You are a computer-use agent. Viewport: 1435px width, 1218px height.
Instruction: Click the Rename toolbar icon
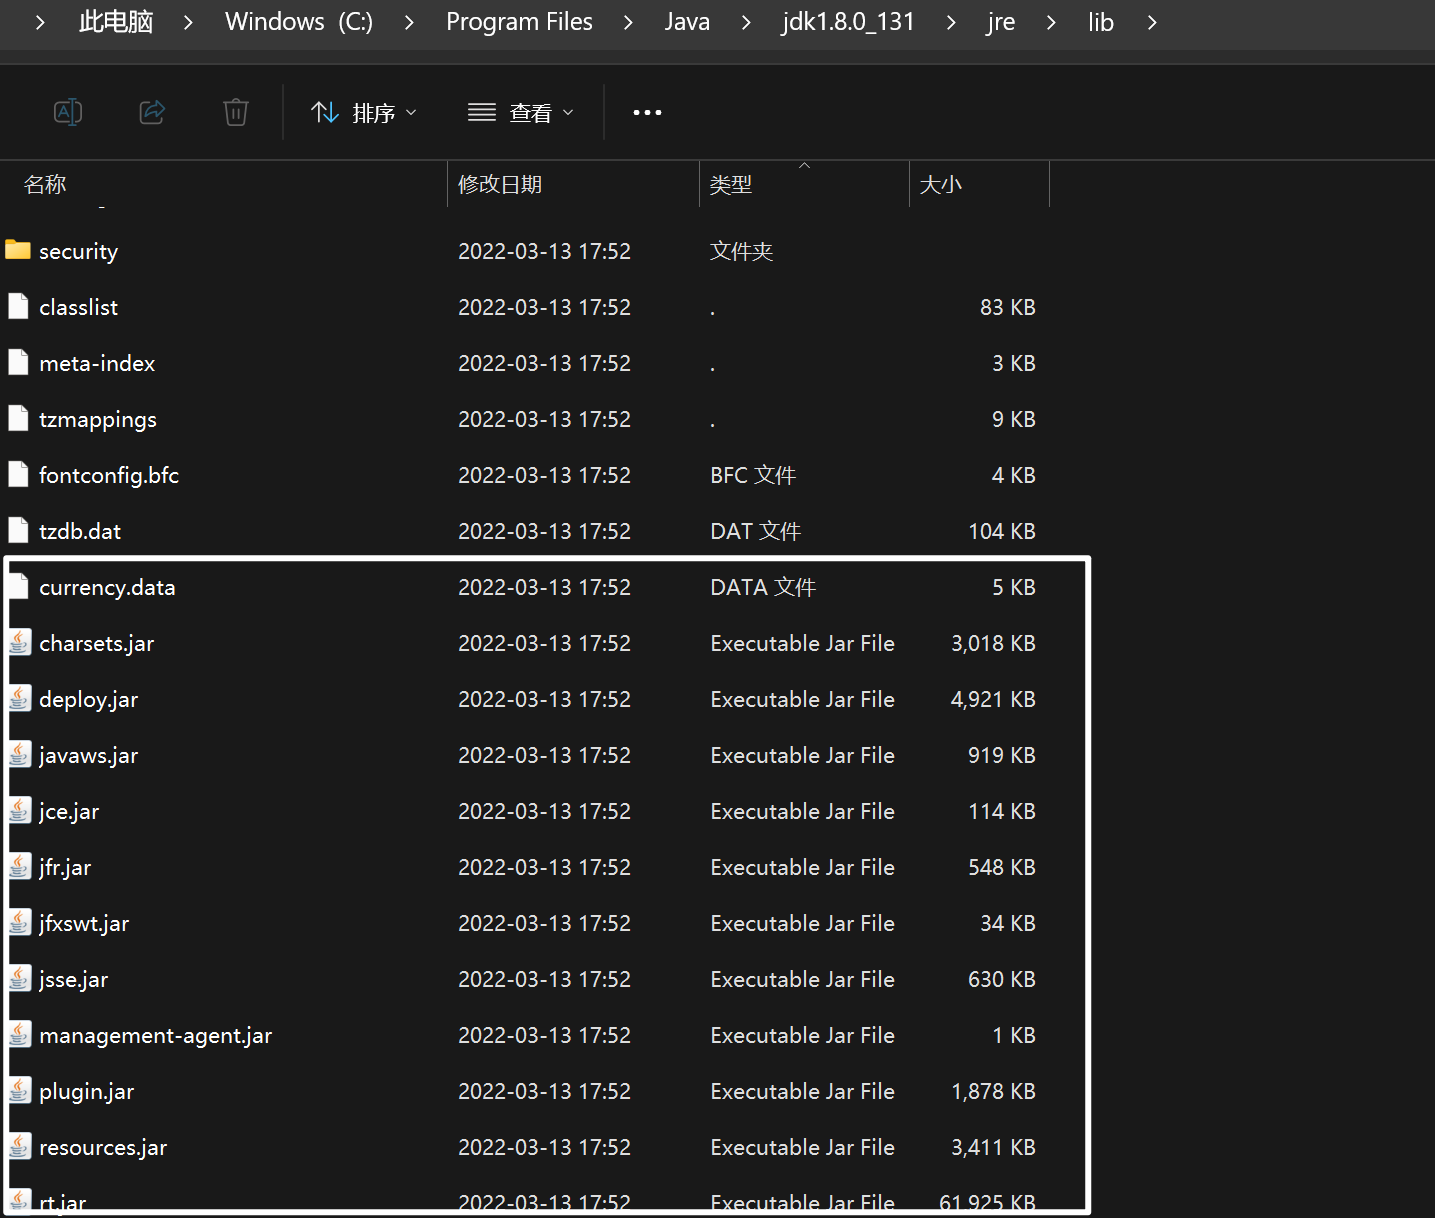coord(68,112)
